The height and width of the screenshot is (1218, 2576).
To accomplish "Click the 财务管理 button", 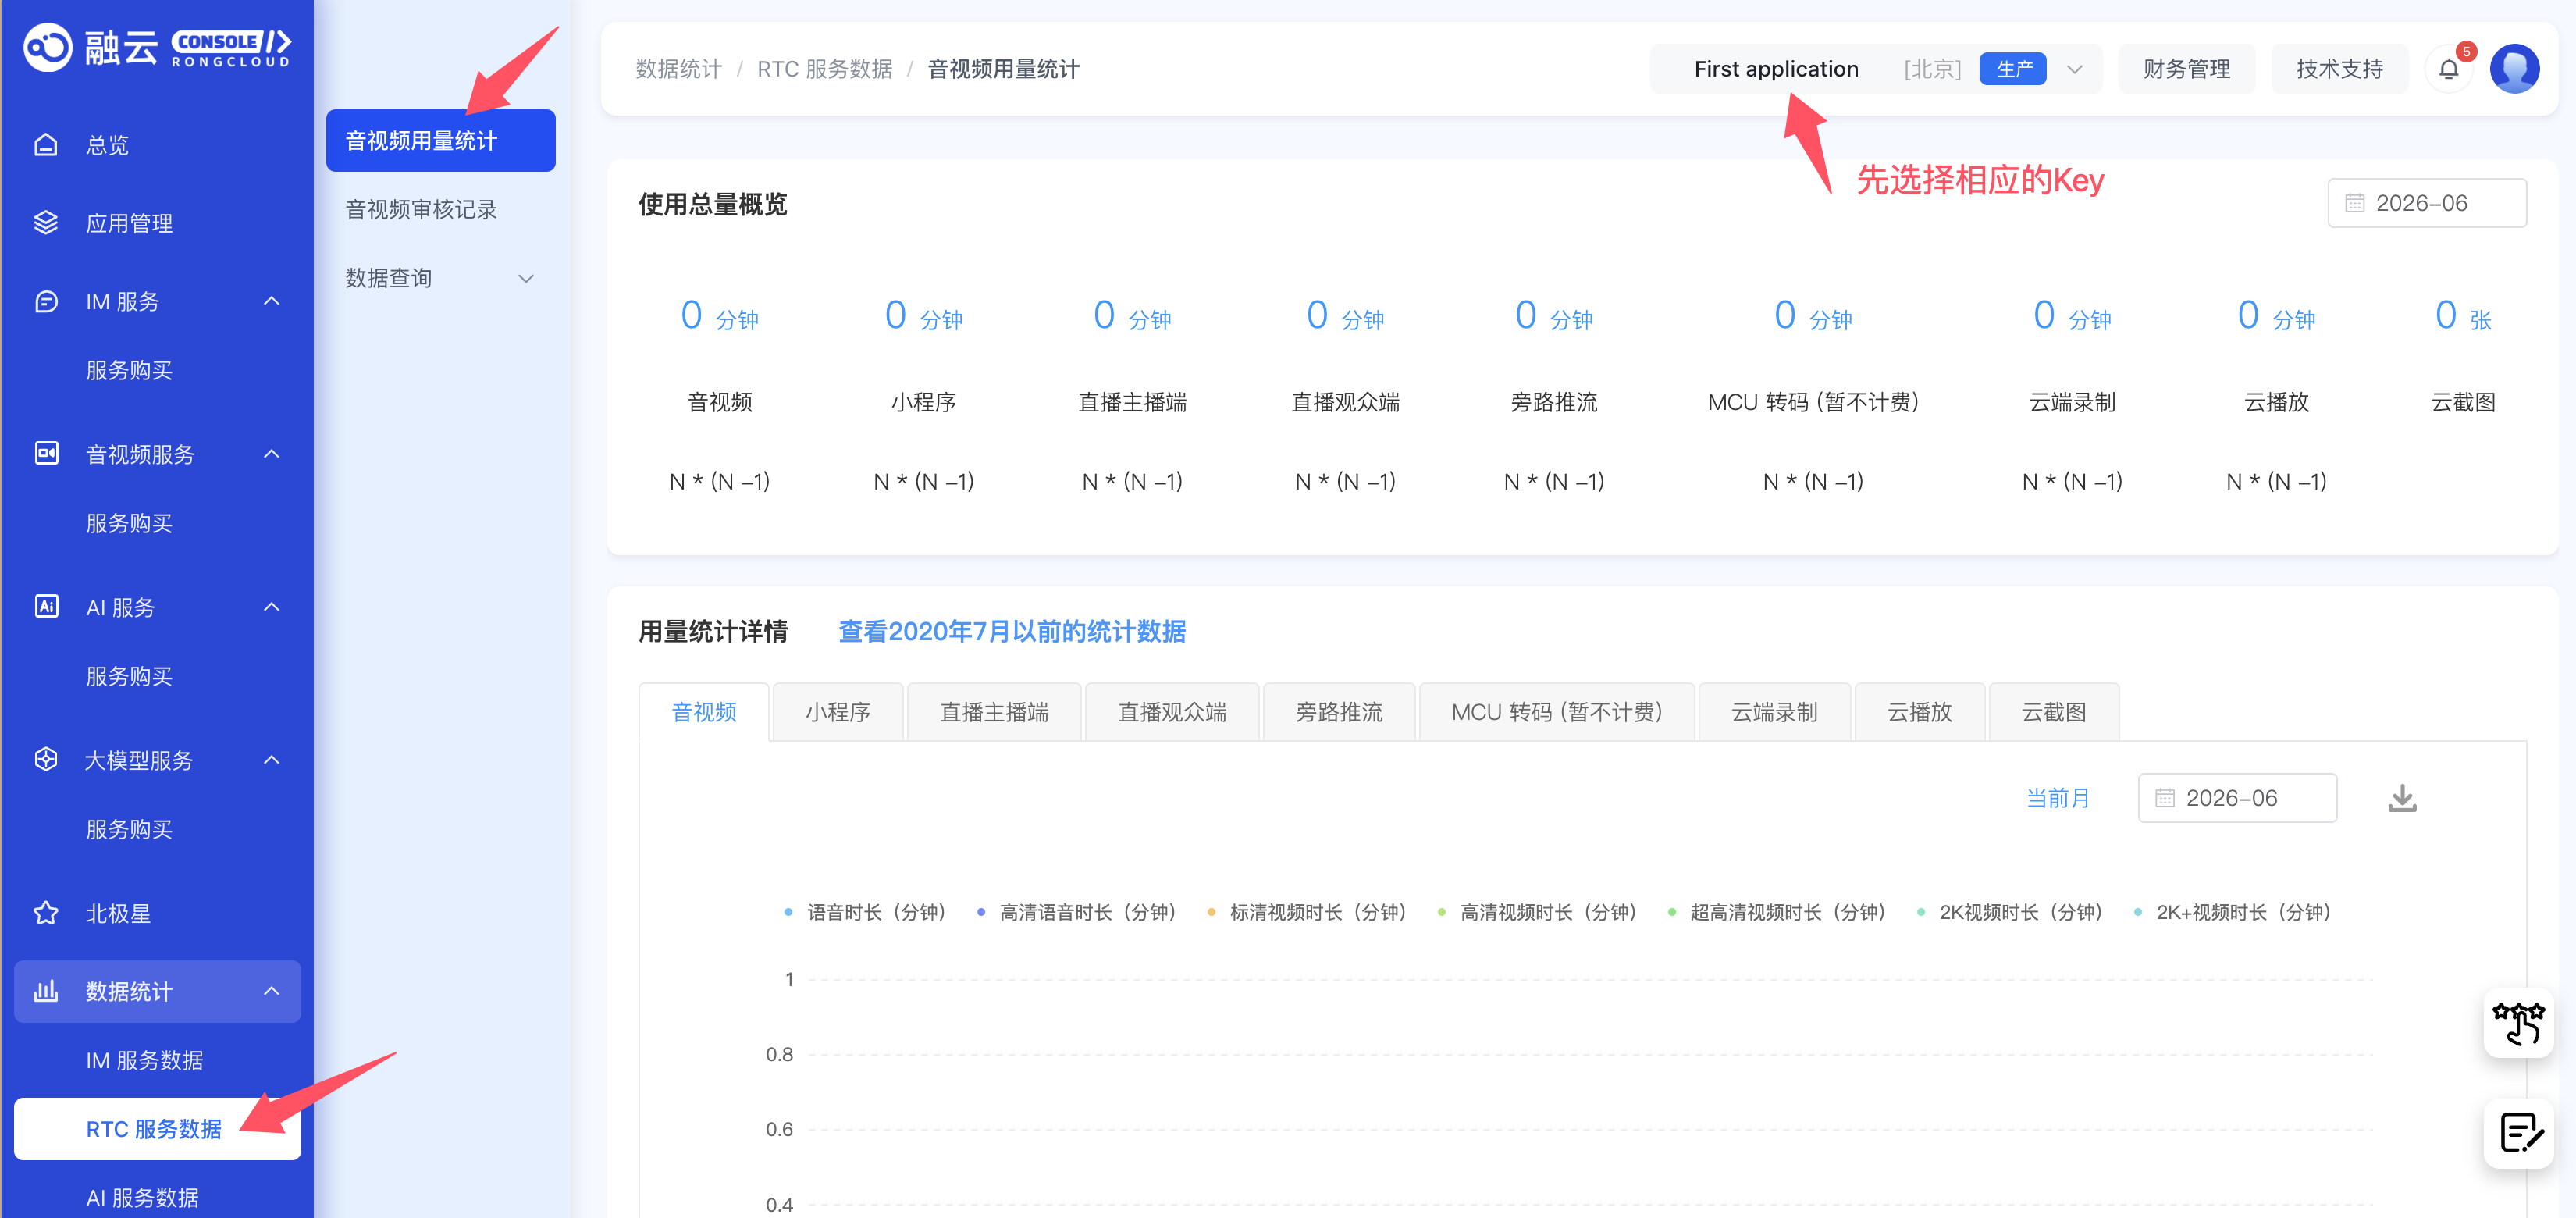I will point(2187,69).
